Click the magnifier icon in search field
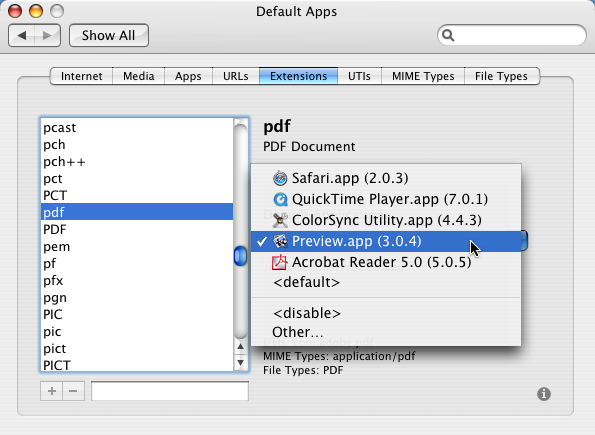This screenshot has width=595, height=435. tap(448, 35)
